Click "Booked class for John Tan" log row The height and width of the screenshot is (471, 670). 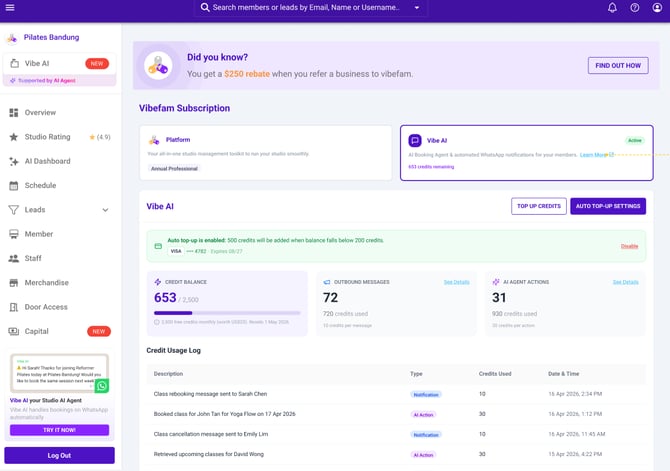tap(396, 414)
